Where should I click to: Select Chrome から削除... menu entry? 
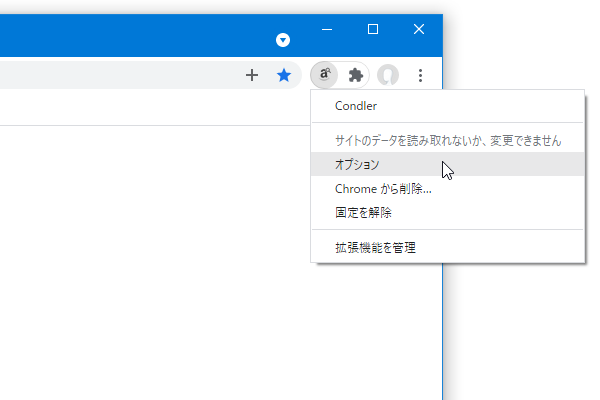point(448,189)
